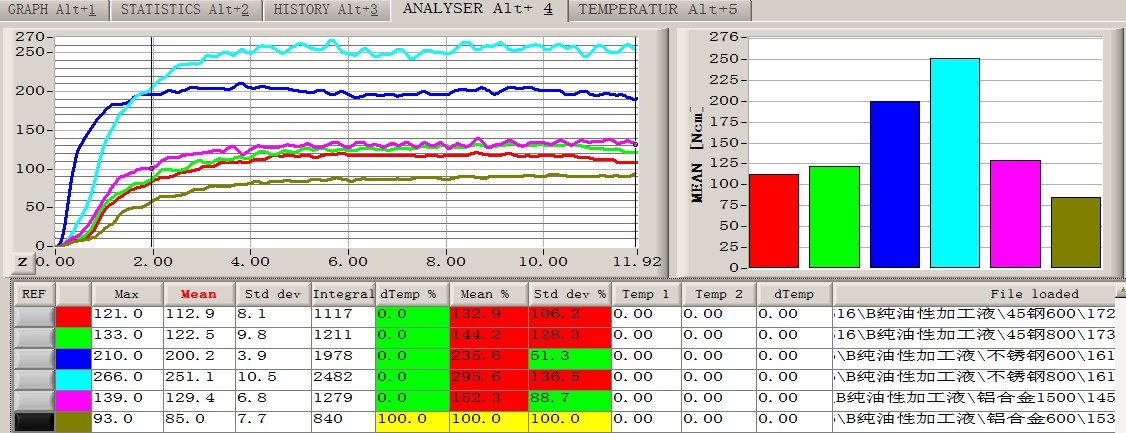Viewport: 1126px width, 433px height.
Task: Toggle the REF button for the blue curve
Action: (x=34, y=356)
